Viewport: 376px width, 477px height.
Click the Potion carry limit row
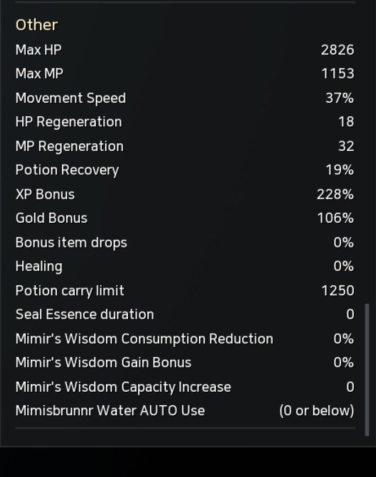click(185, 291)
